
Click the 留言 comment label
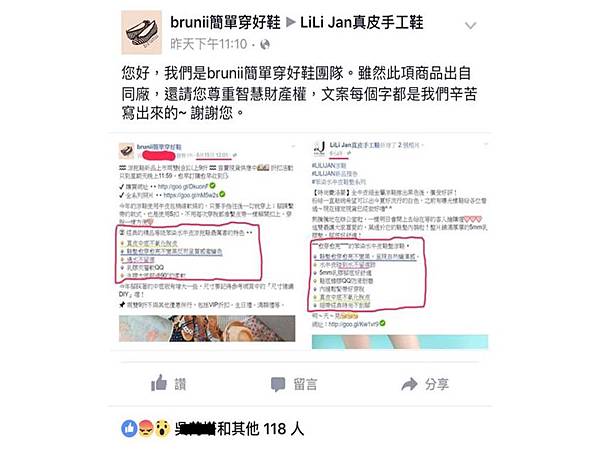click(x=305, y=384)
